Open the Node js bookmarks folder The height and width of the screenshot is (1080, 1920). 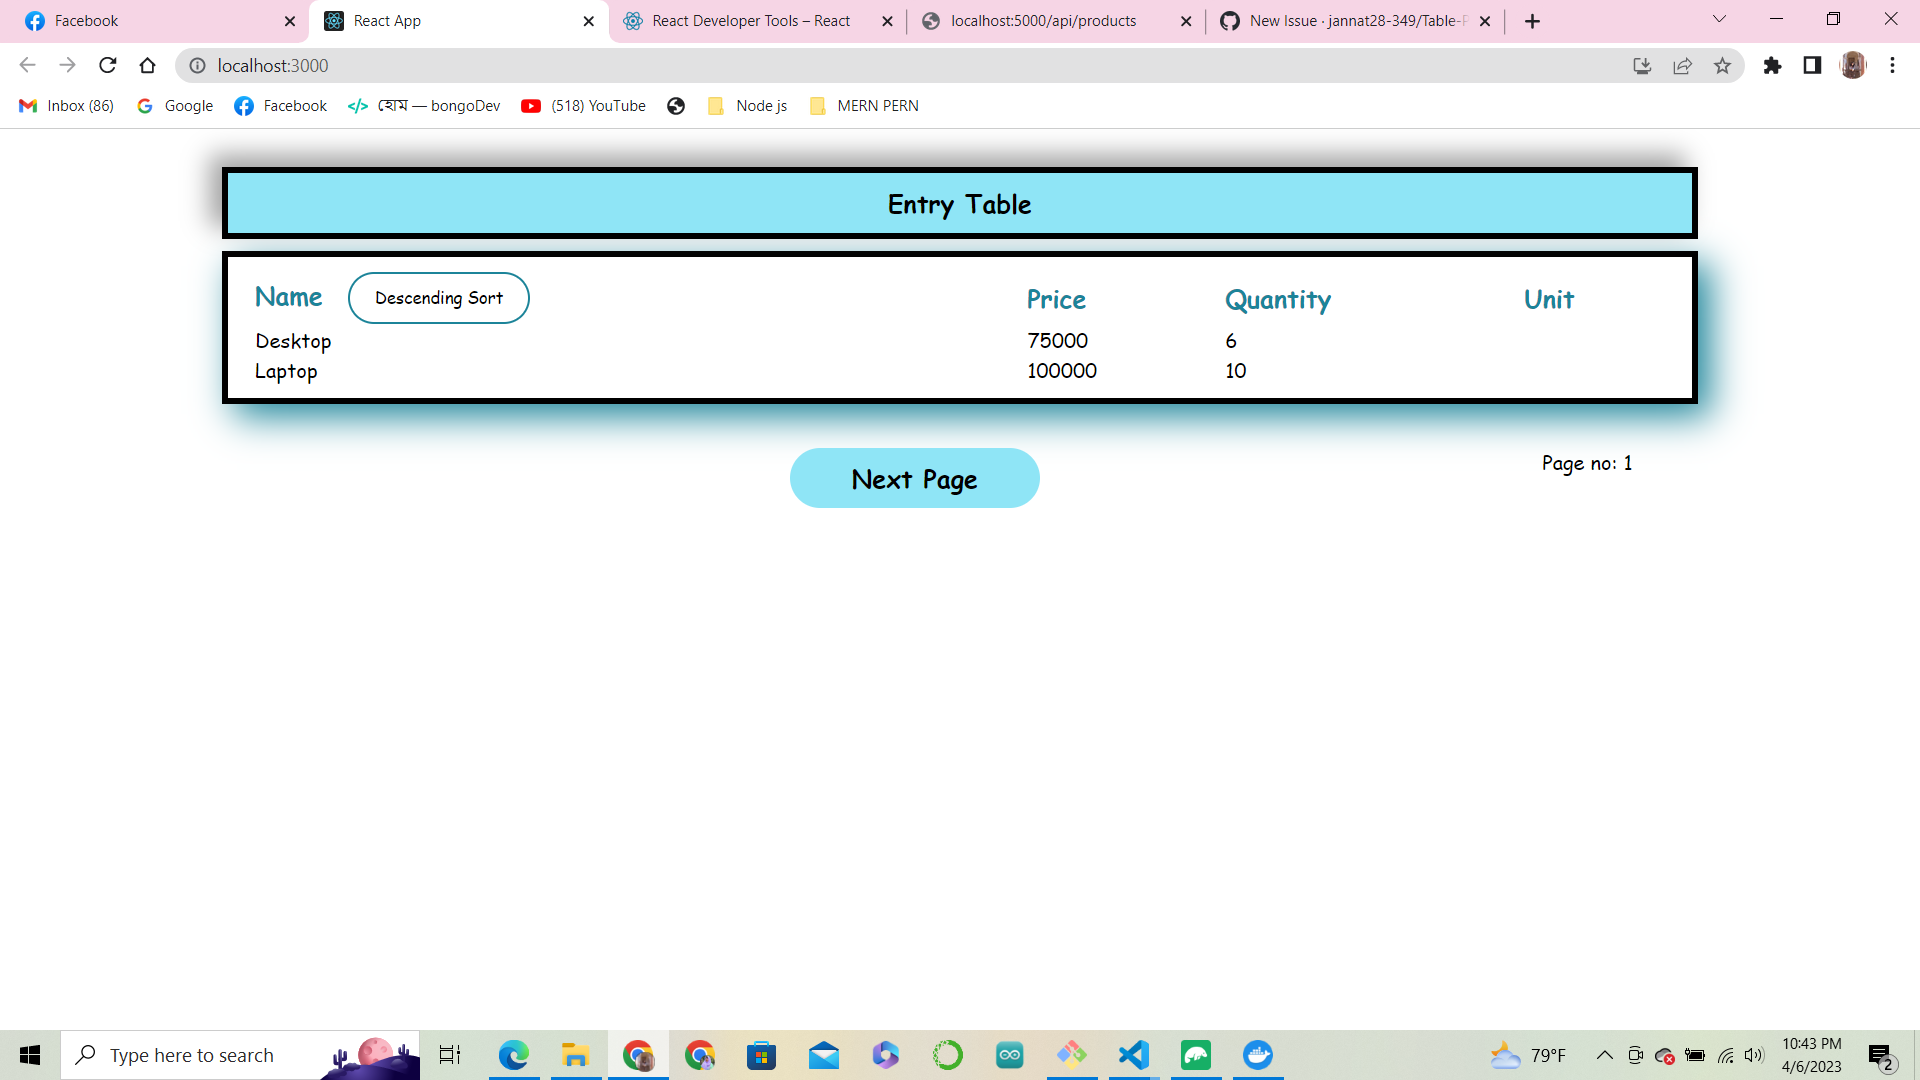tap(747, 106)
